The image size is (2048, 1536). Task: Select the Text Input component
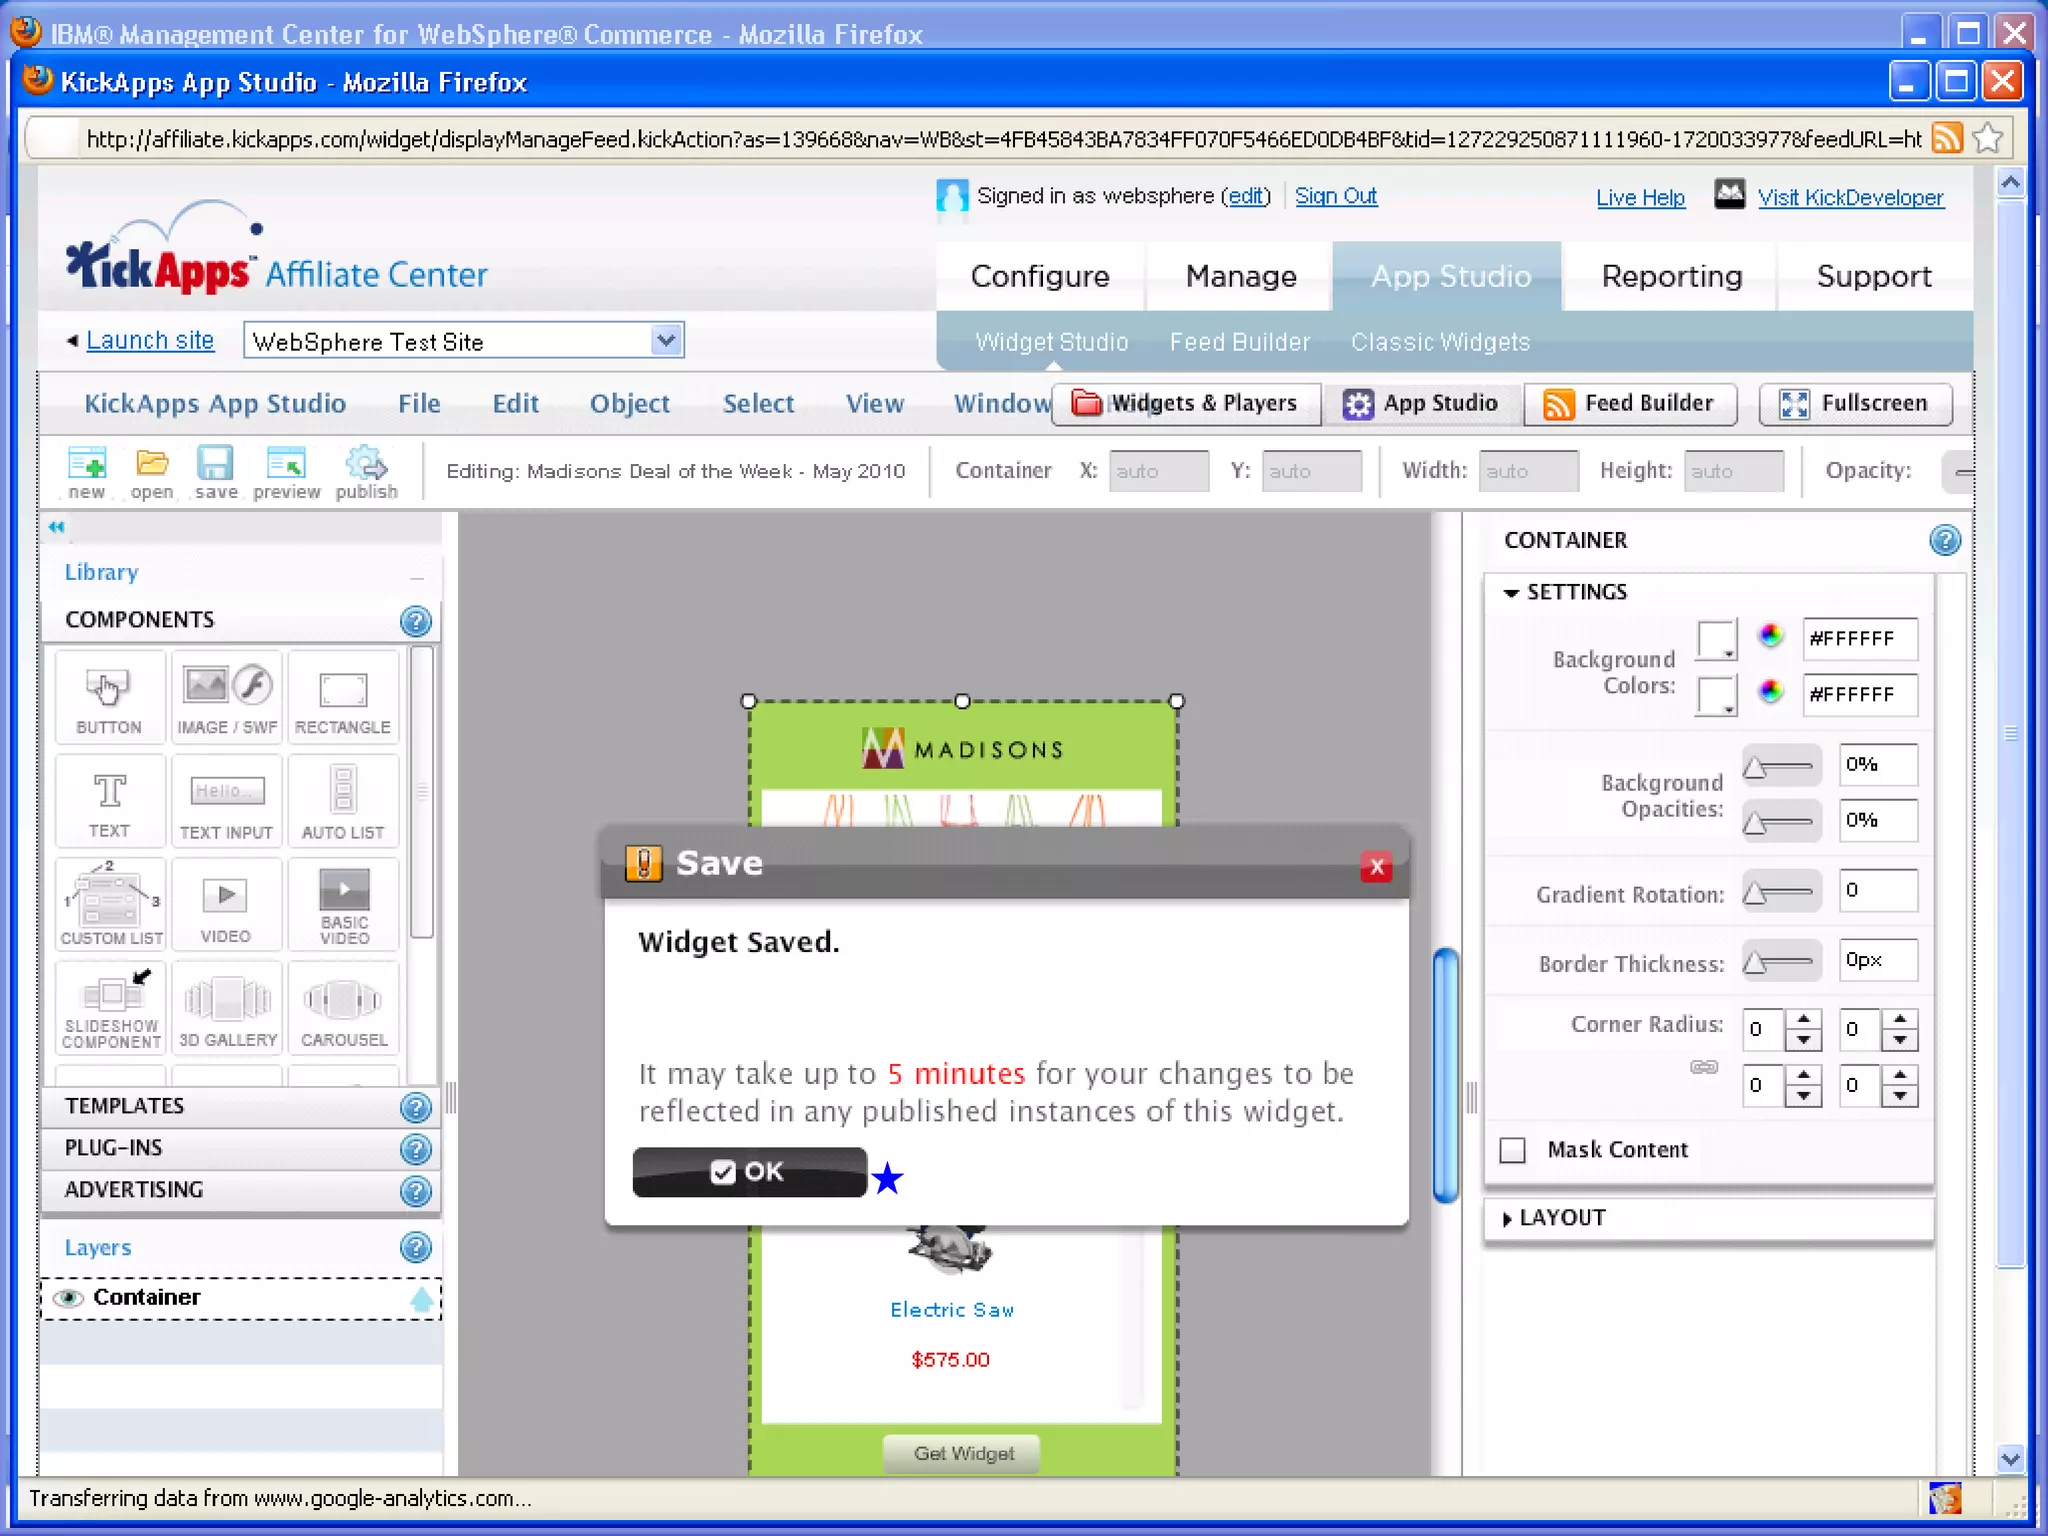click(227, 800)
